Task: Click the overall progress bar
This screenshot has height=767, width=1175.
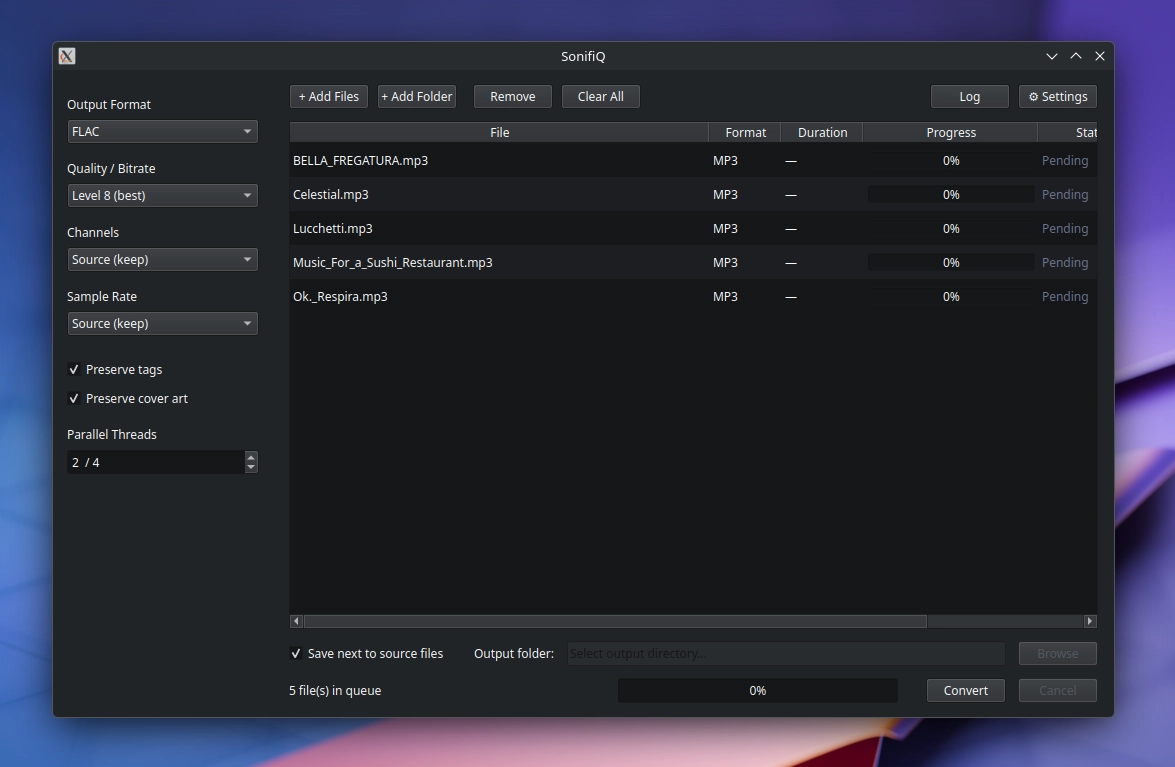Action: 758,691
